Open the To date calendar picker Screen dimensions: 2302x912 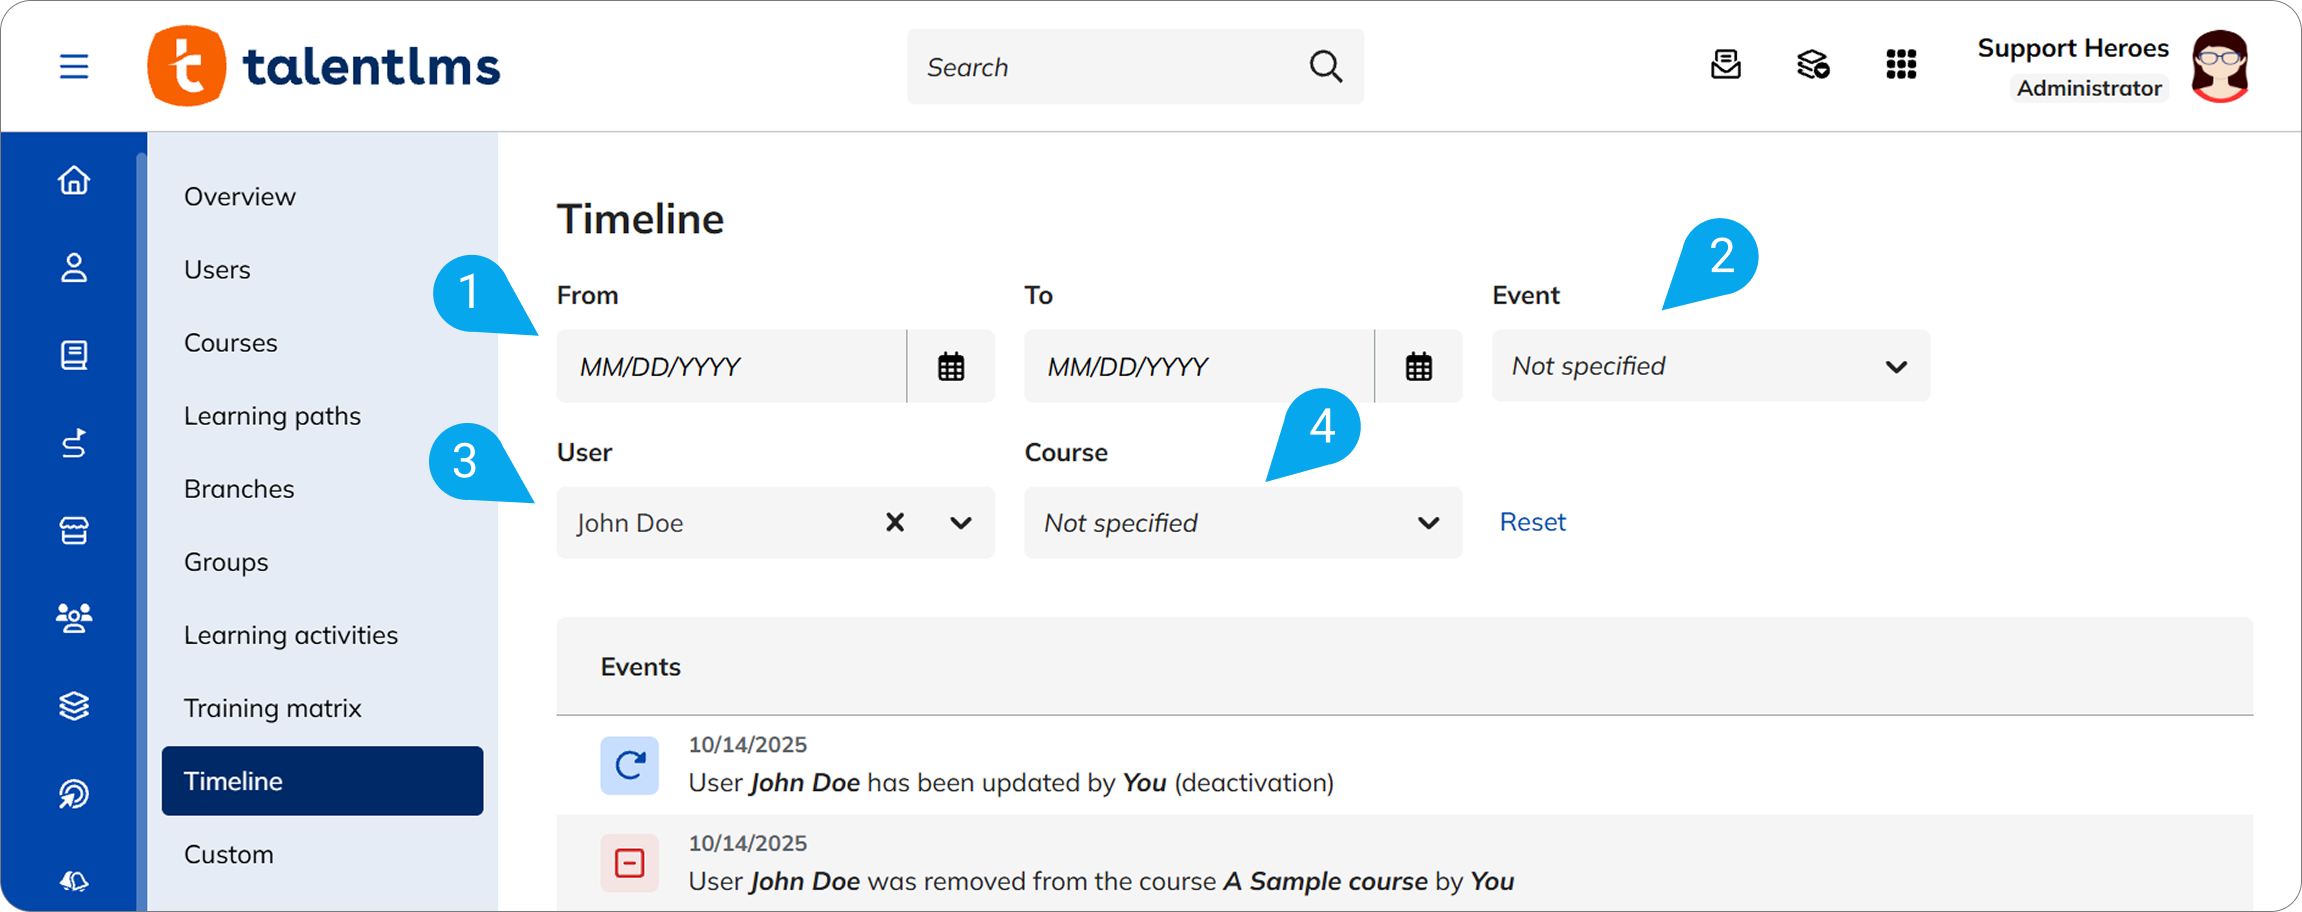1419,367
